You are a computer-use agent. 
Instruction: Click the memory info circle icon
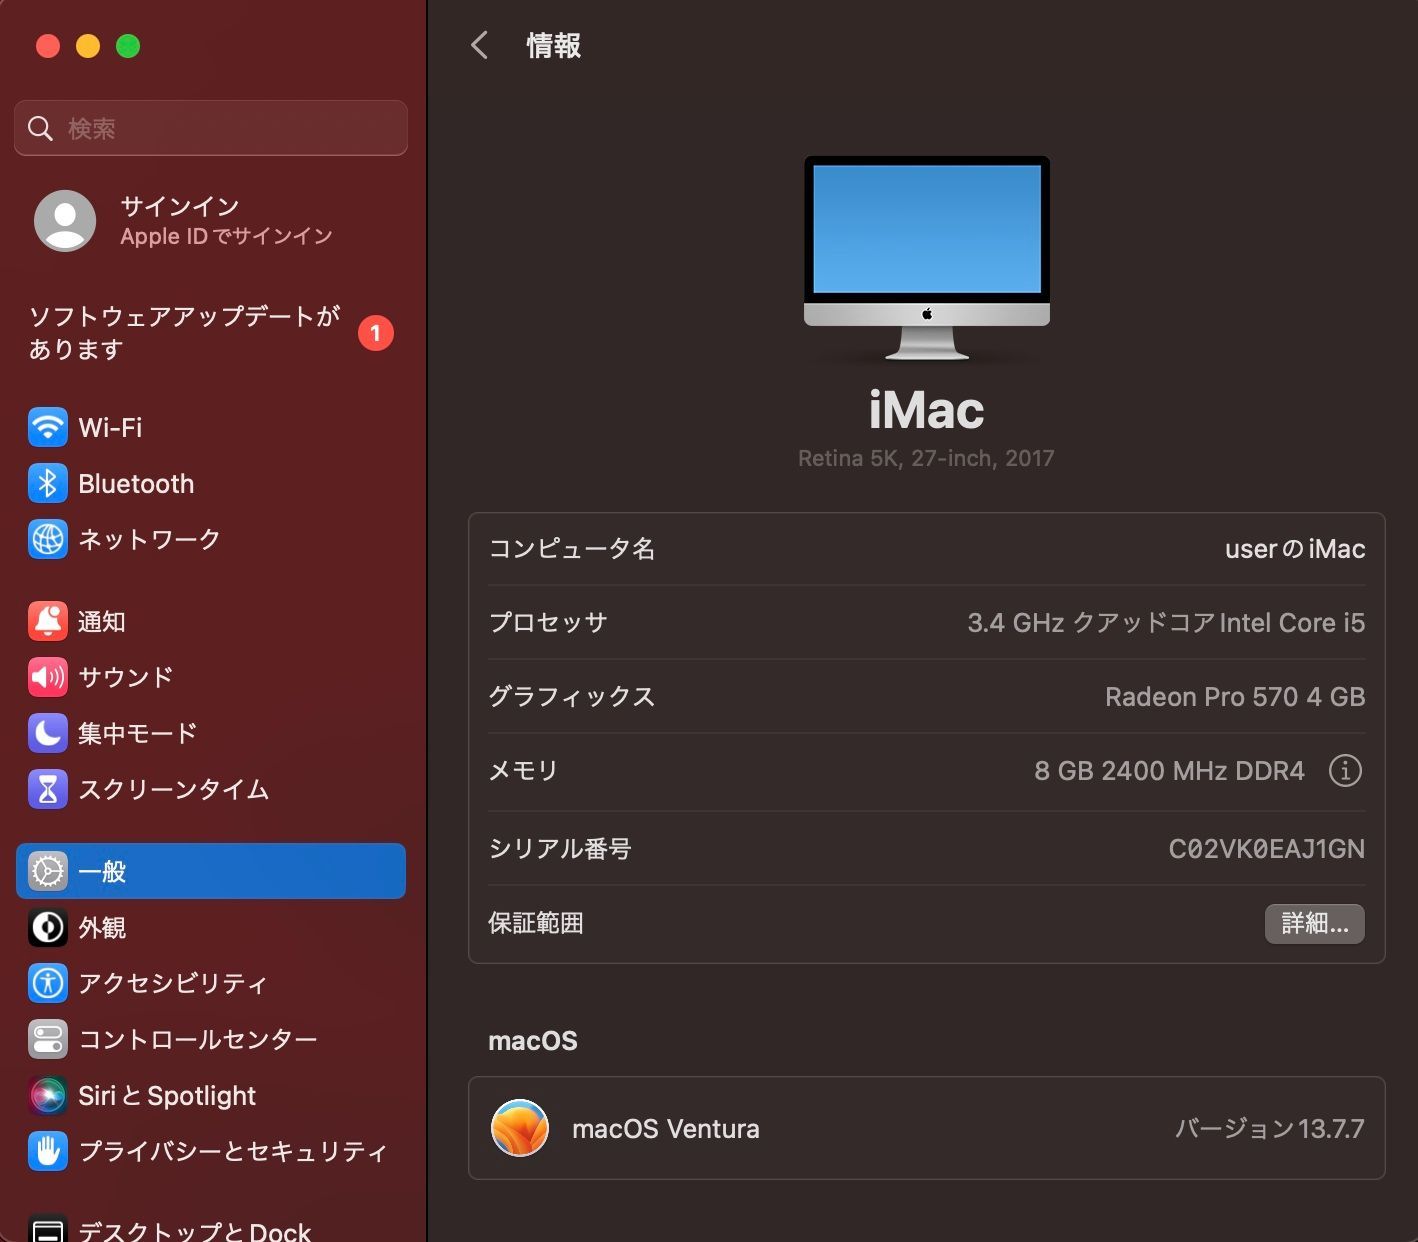[1345, 770]
